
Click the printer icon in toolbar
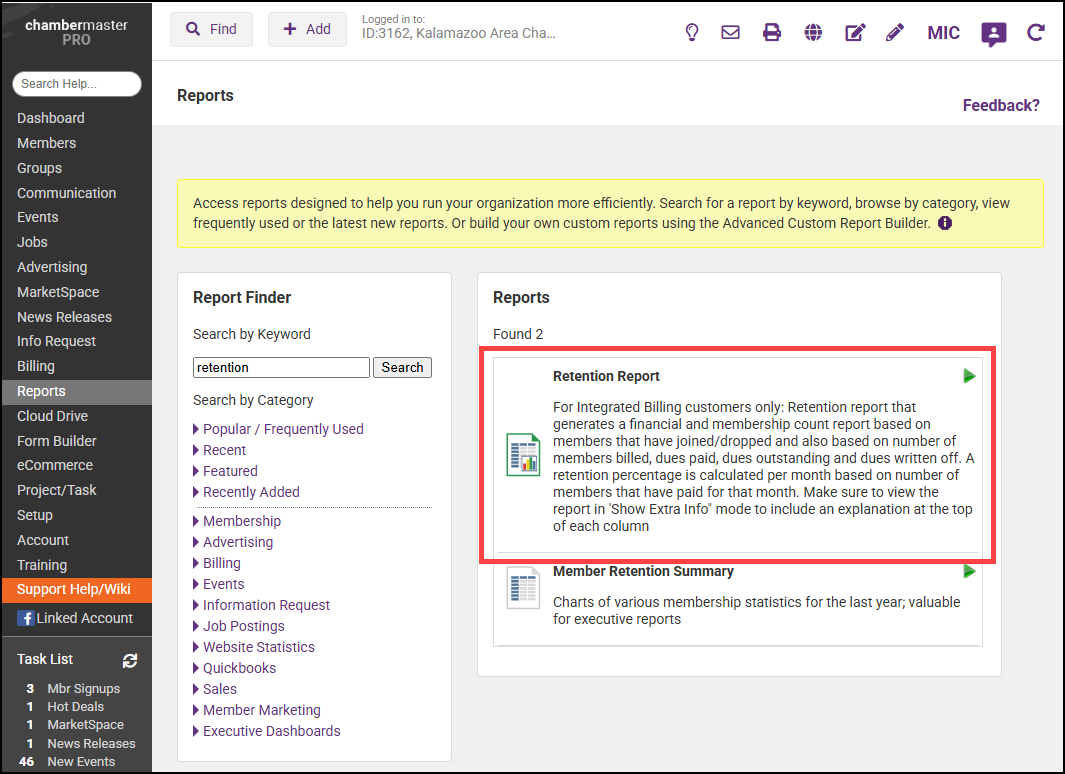pyautogui.click(x=772, y=32)
